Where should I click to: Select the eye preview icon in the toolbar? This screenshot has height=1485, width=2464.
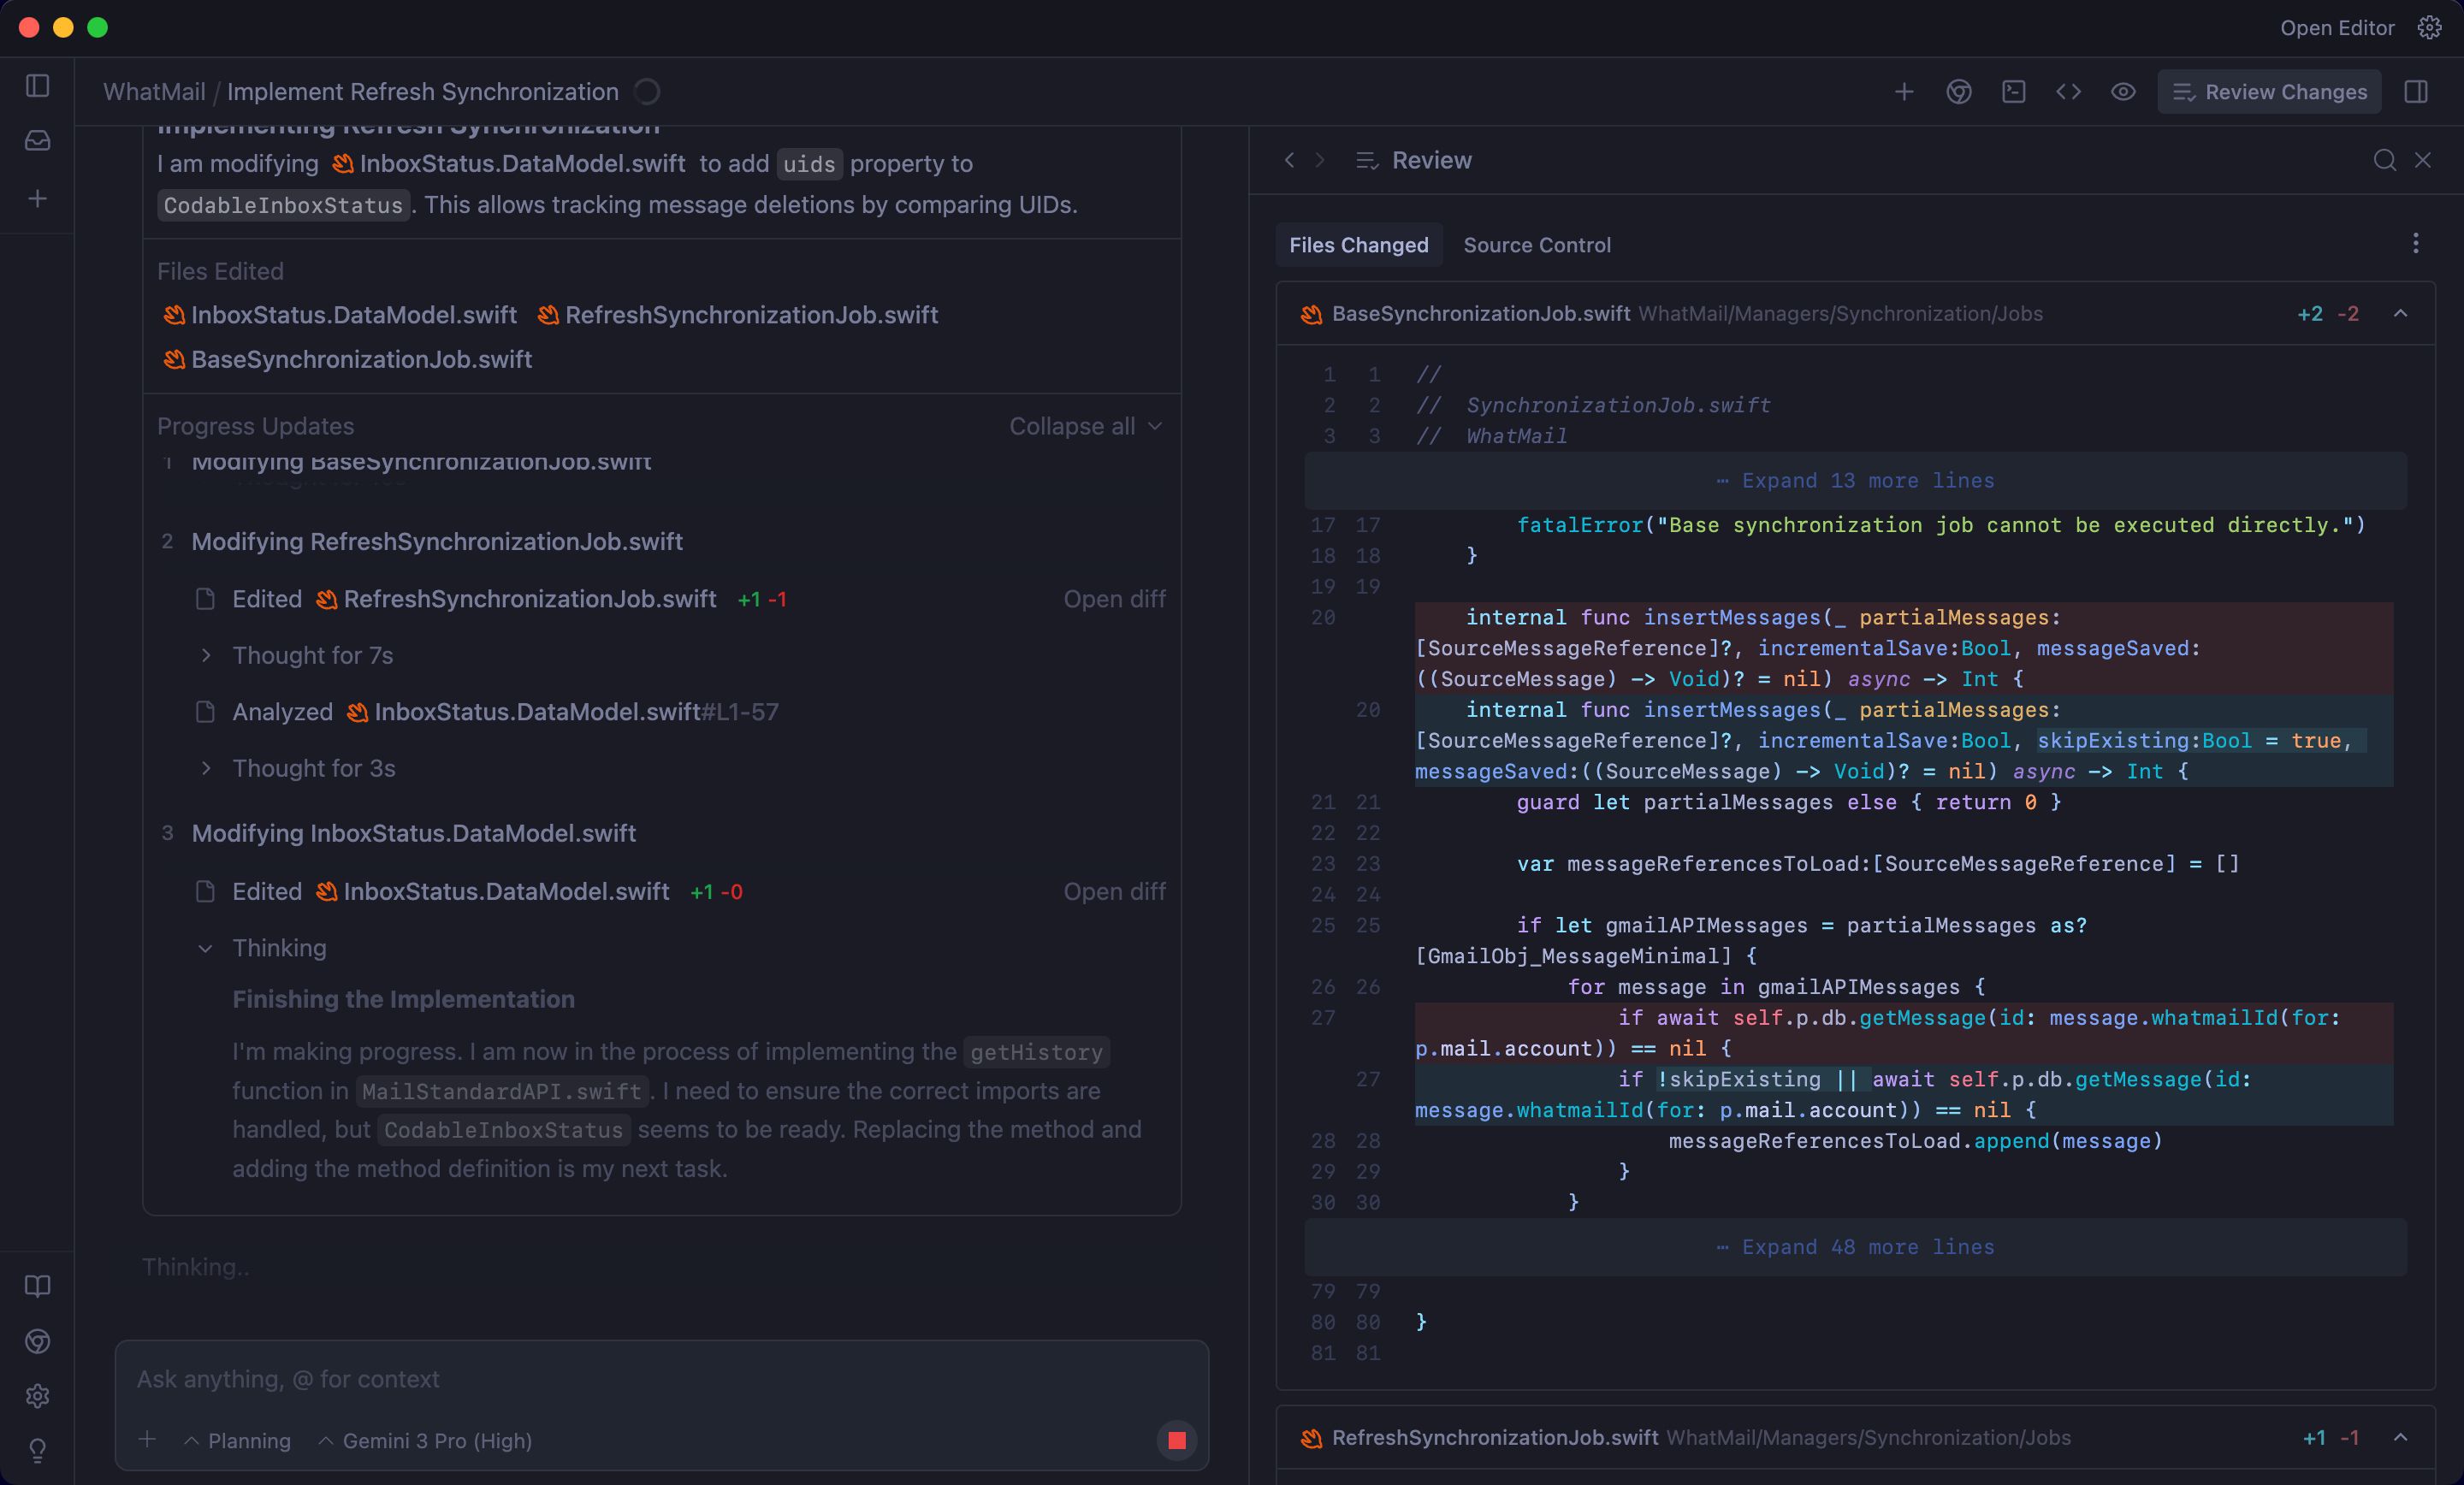point(2122,92)
